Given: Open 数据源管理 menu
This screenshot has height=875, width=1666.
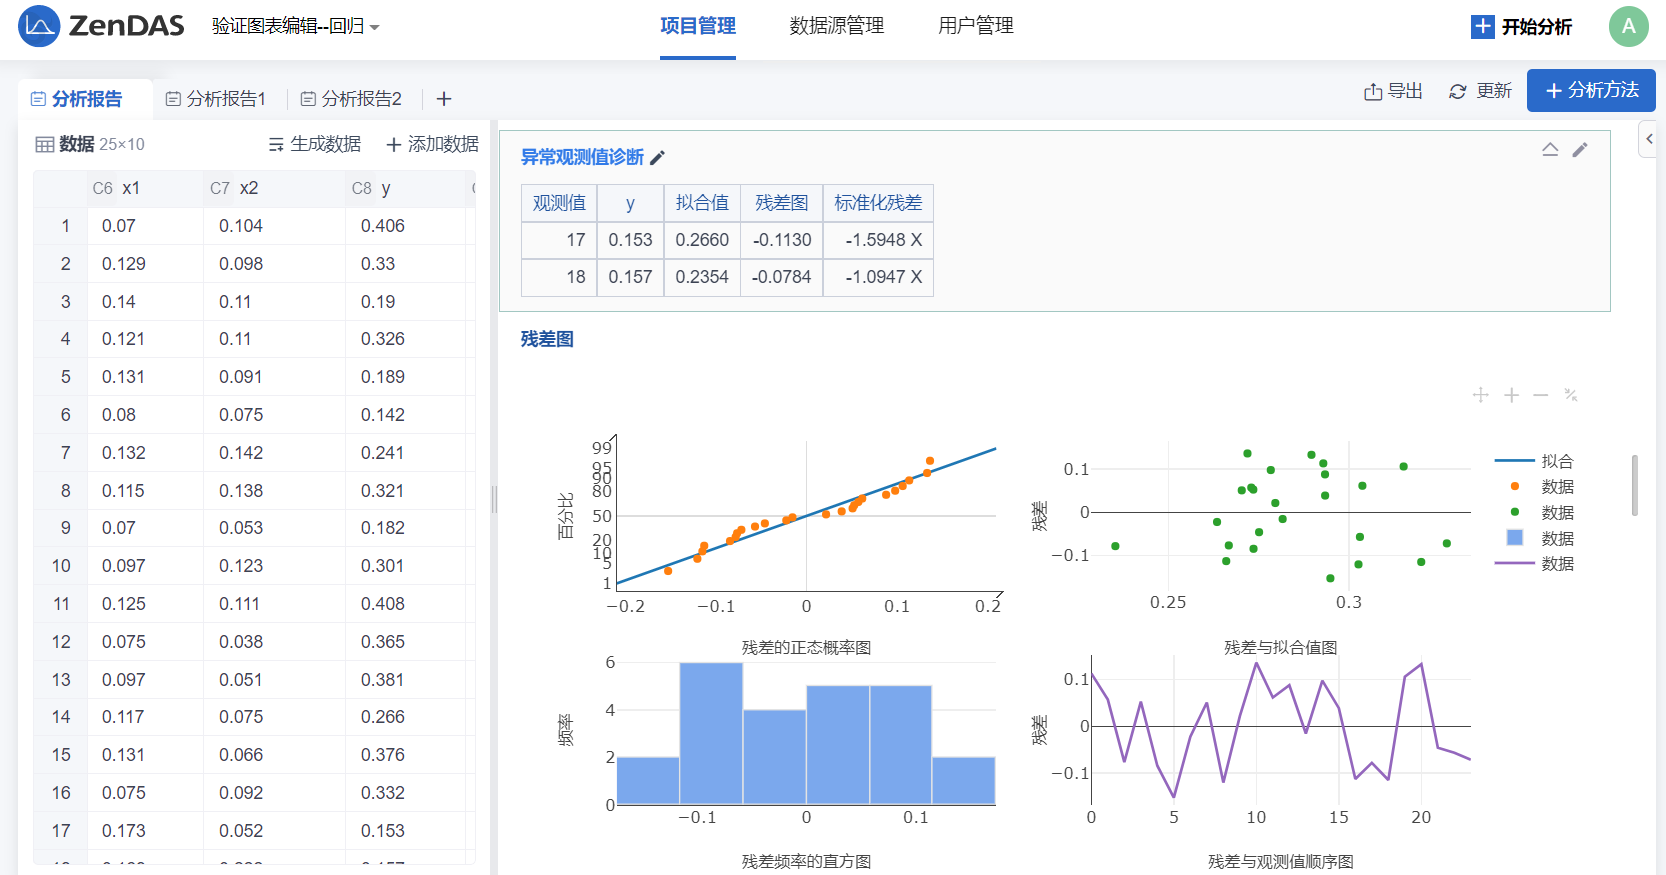Looking at the screenshot, I should (x=837, y=26).
